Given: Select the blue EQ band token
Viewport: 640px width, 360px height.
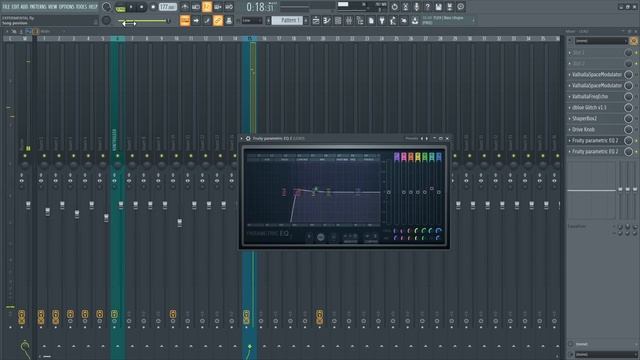Looking at the screenshot, I should pos(439,157).
